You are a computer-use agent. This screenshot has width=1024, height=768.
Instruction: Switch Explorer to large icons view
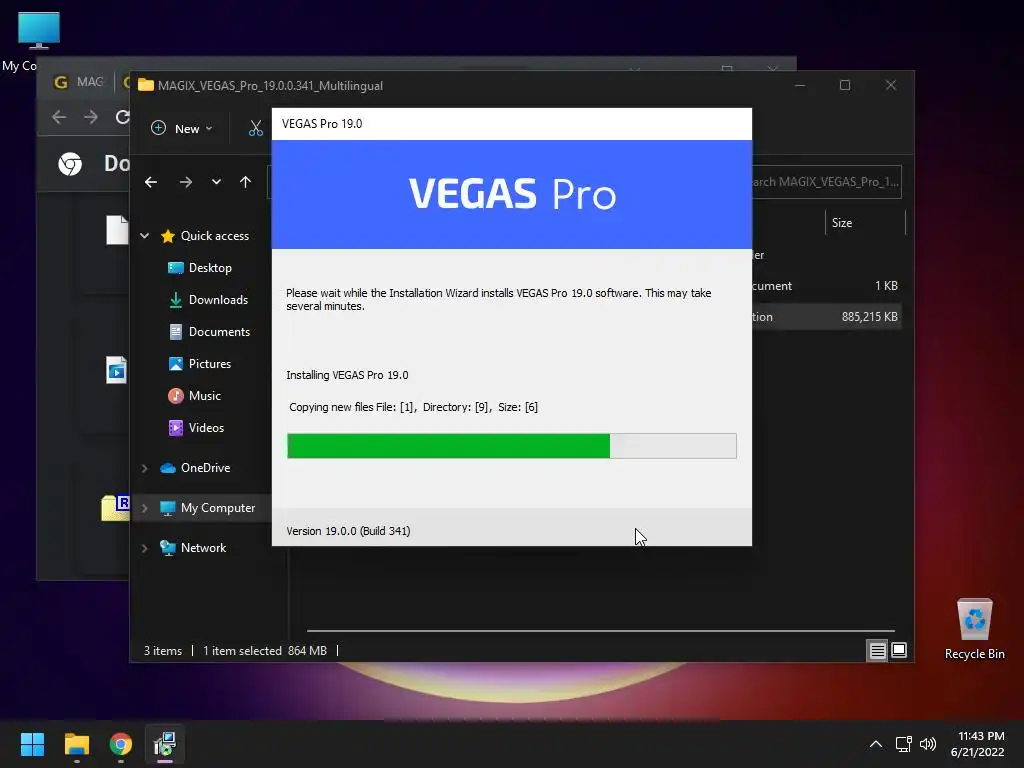tap(899, 650)
